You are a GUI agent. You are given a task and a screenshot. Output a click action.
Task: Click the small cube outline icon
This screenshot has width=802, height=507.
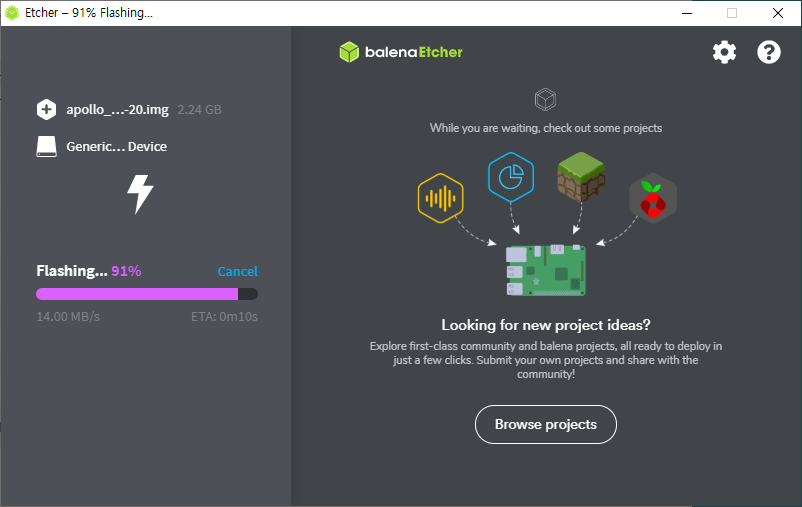point(545,99)
